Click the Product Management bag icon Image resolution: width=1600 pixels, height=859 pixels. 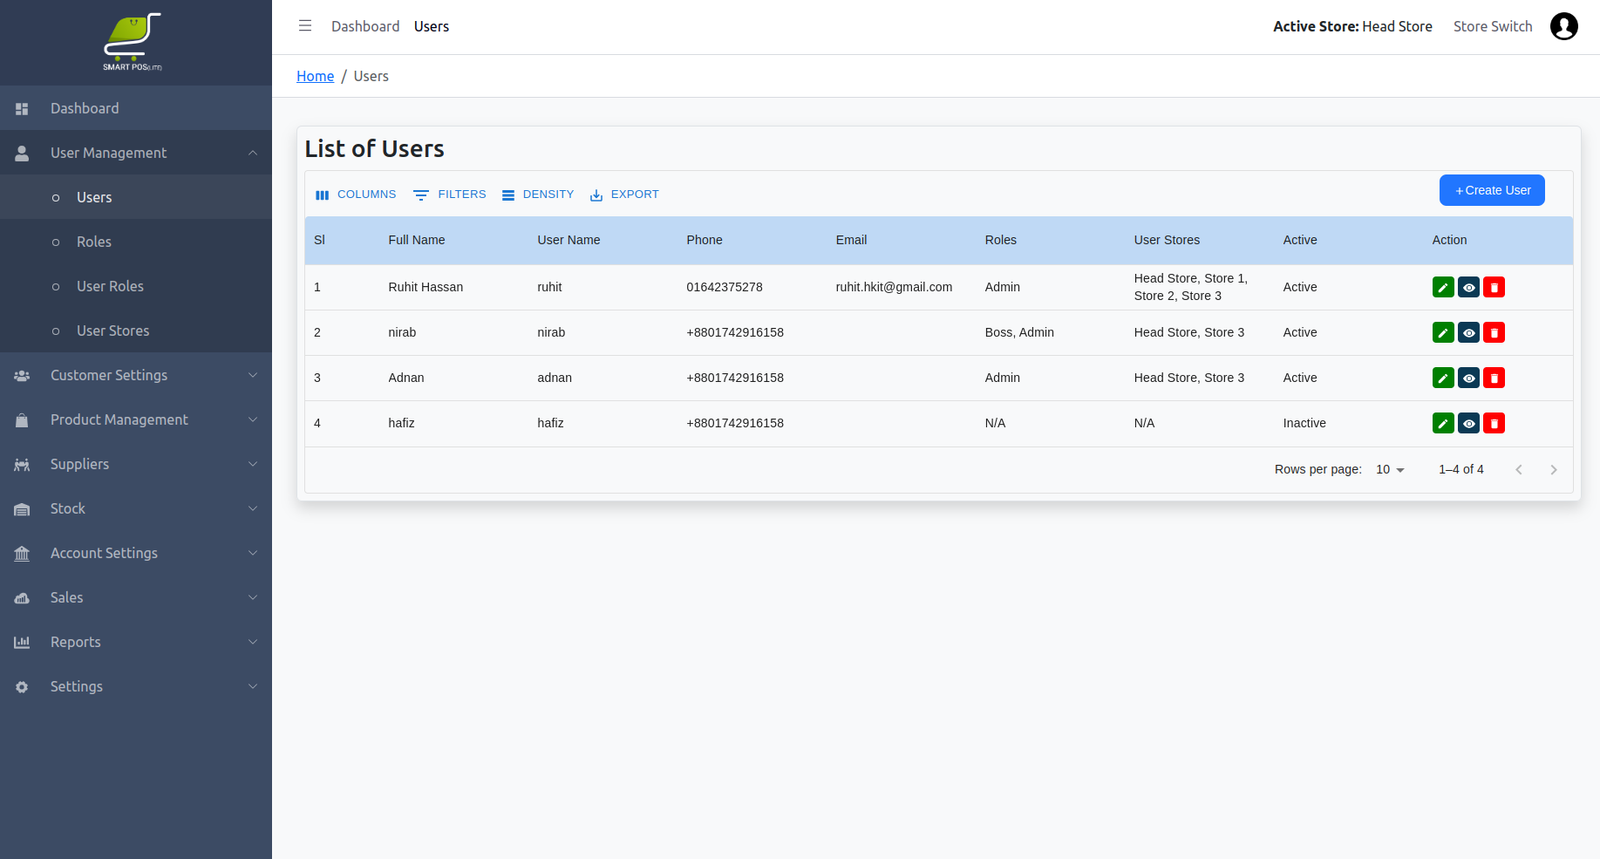coord(22,420)
